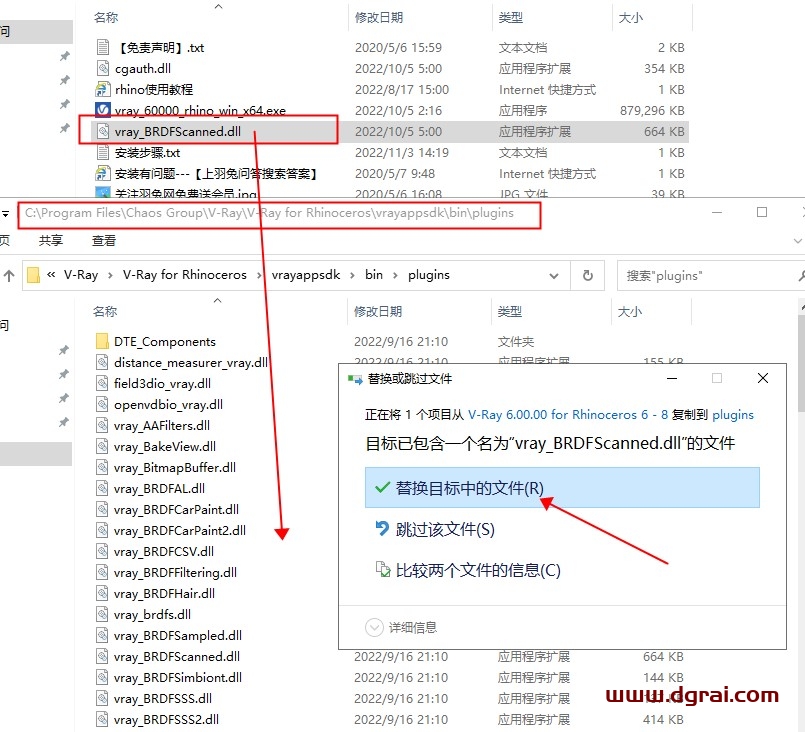Select the vray_BakeView.dll file icon
805x732 pixels.
point(104,446)
